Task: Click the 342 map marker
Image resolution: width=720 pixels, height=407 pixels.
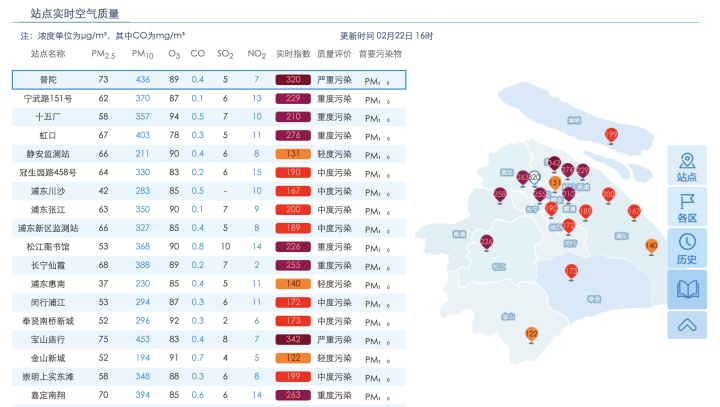Action: point(554,163)
